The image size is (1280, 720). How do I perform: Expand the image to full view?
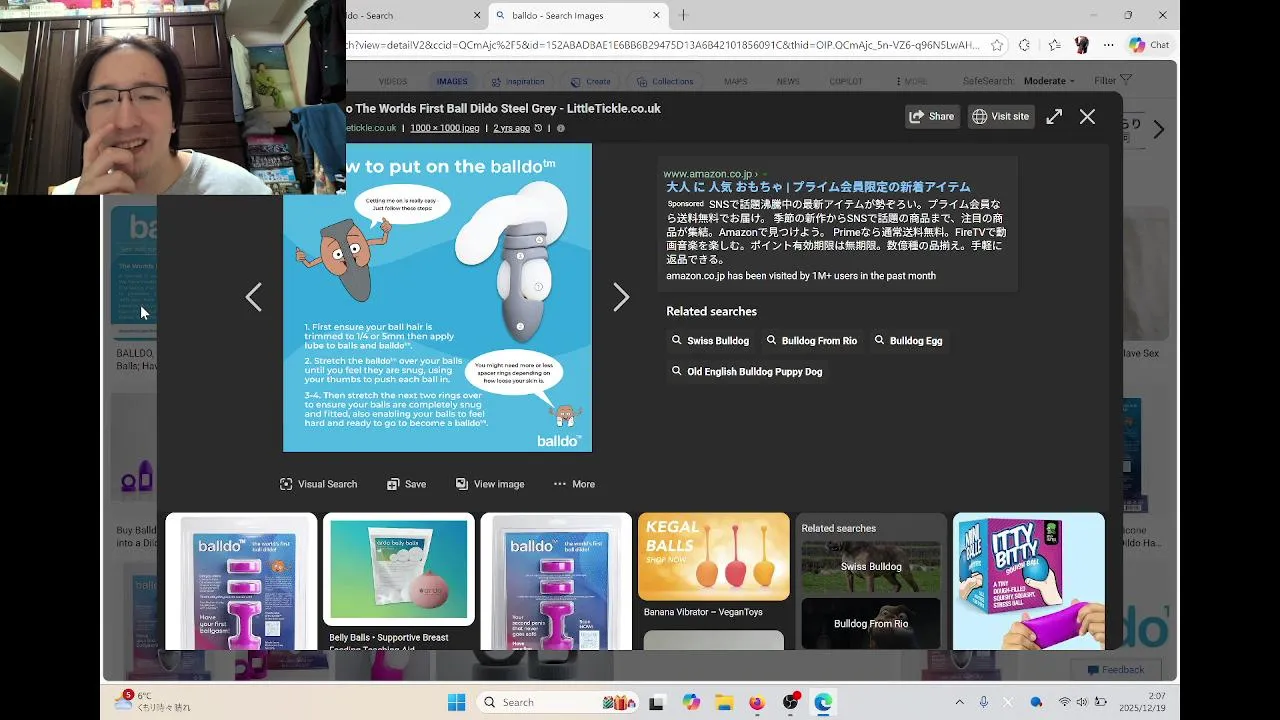click(x=1054, y=116)
